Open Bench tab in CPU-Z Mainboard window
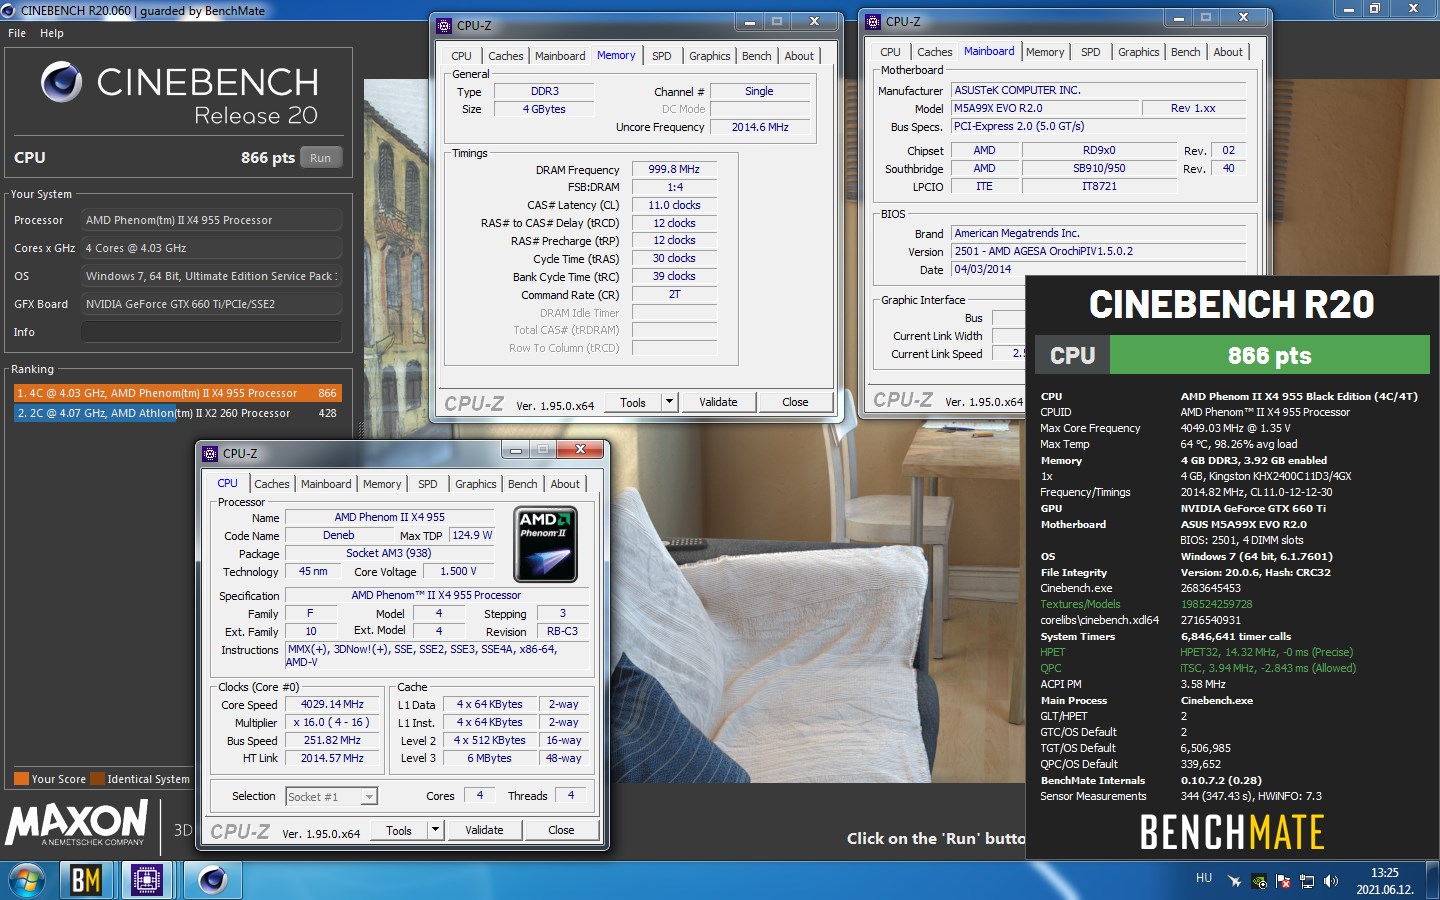The width and height of the screenshot is (1440, 900). click(x=1186, y=52)
